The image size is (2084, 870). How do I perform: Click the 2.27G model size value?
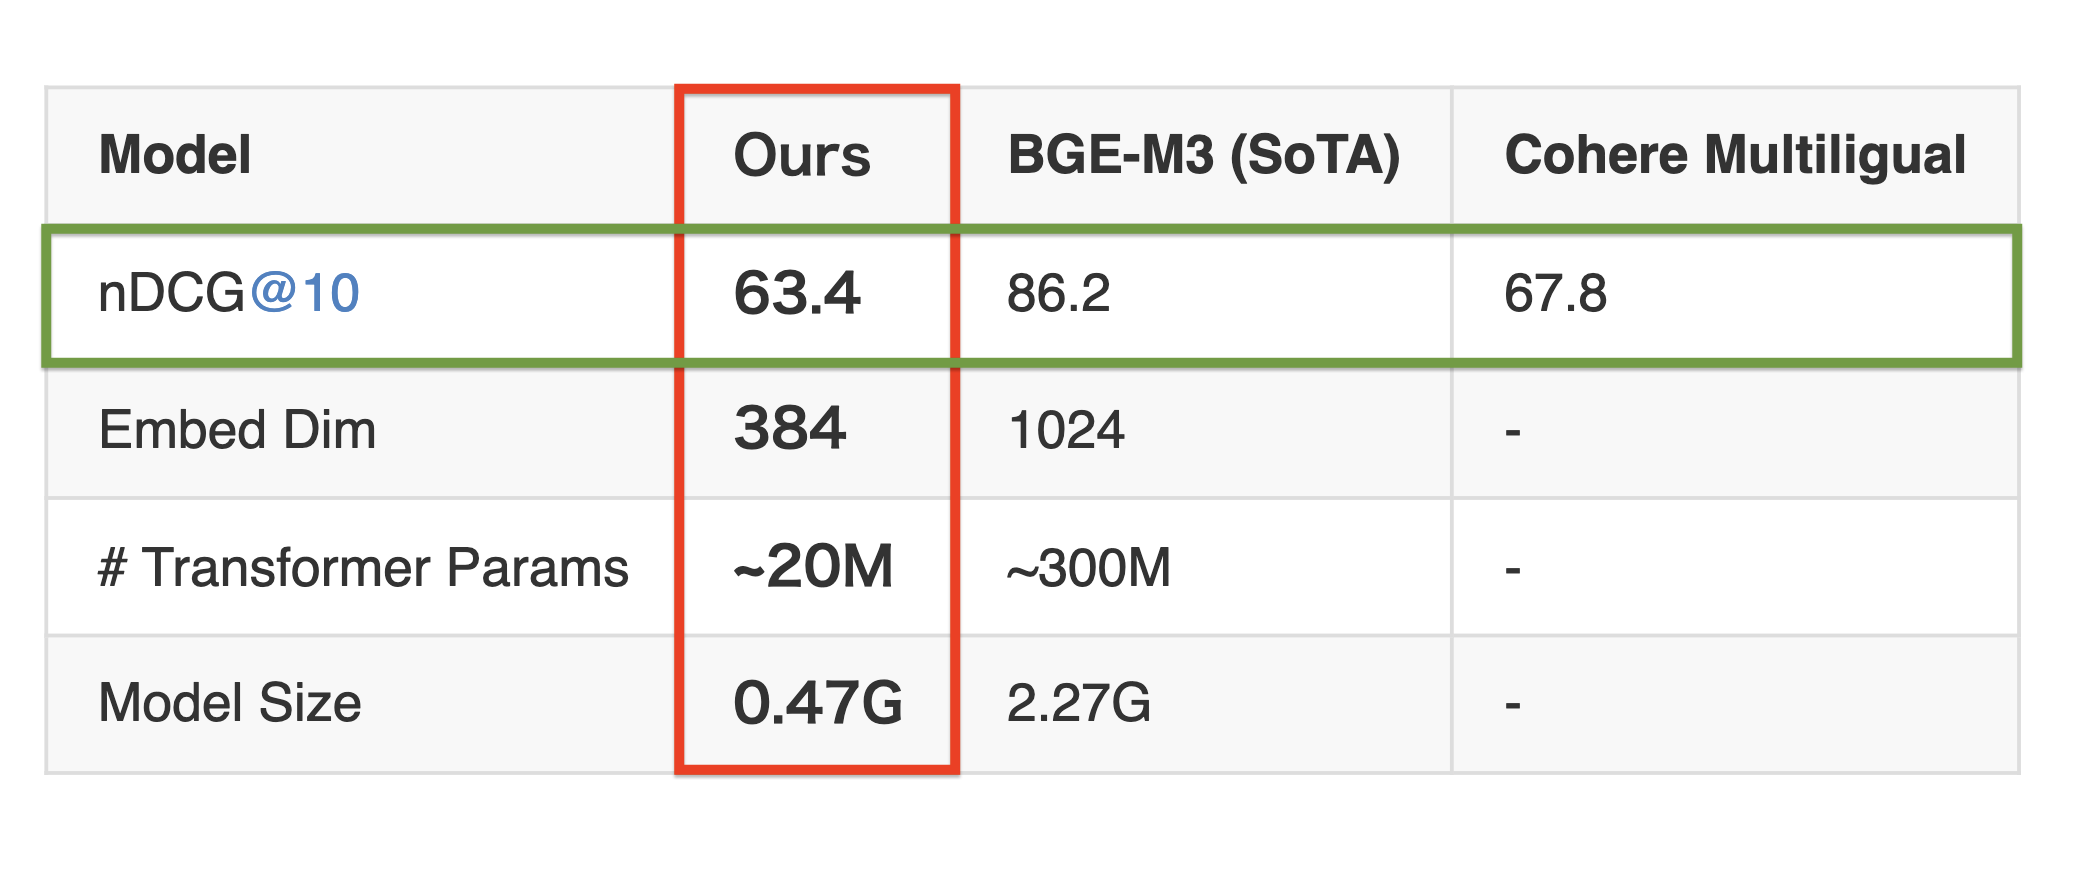pyautogui.click(x=1079, y=703)
